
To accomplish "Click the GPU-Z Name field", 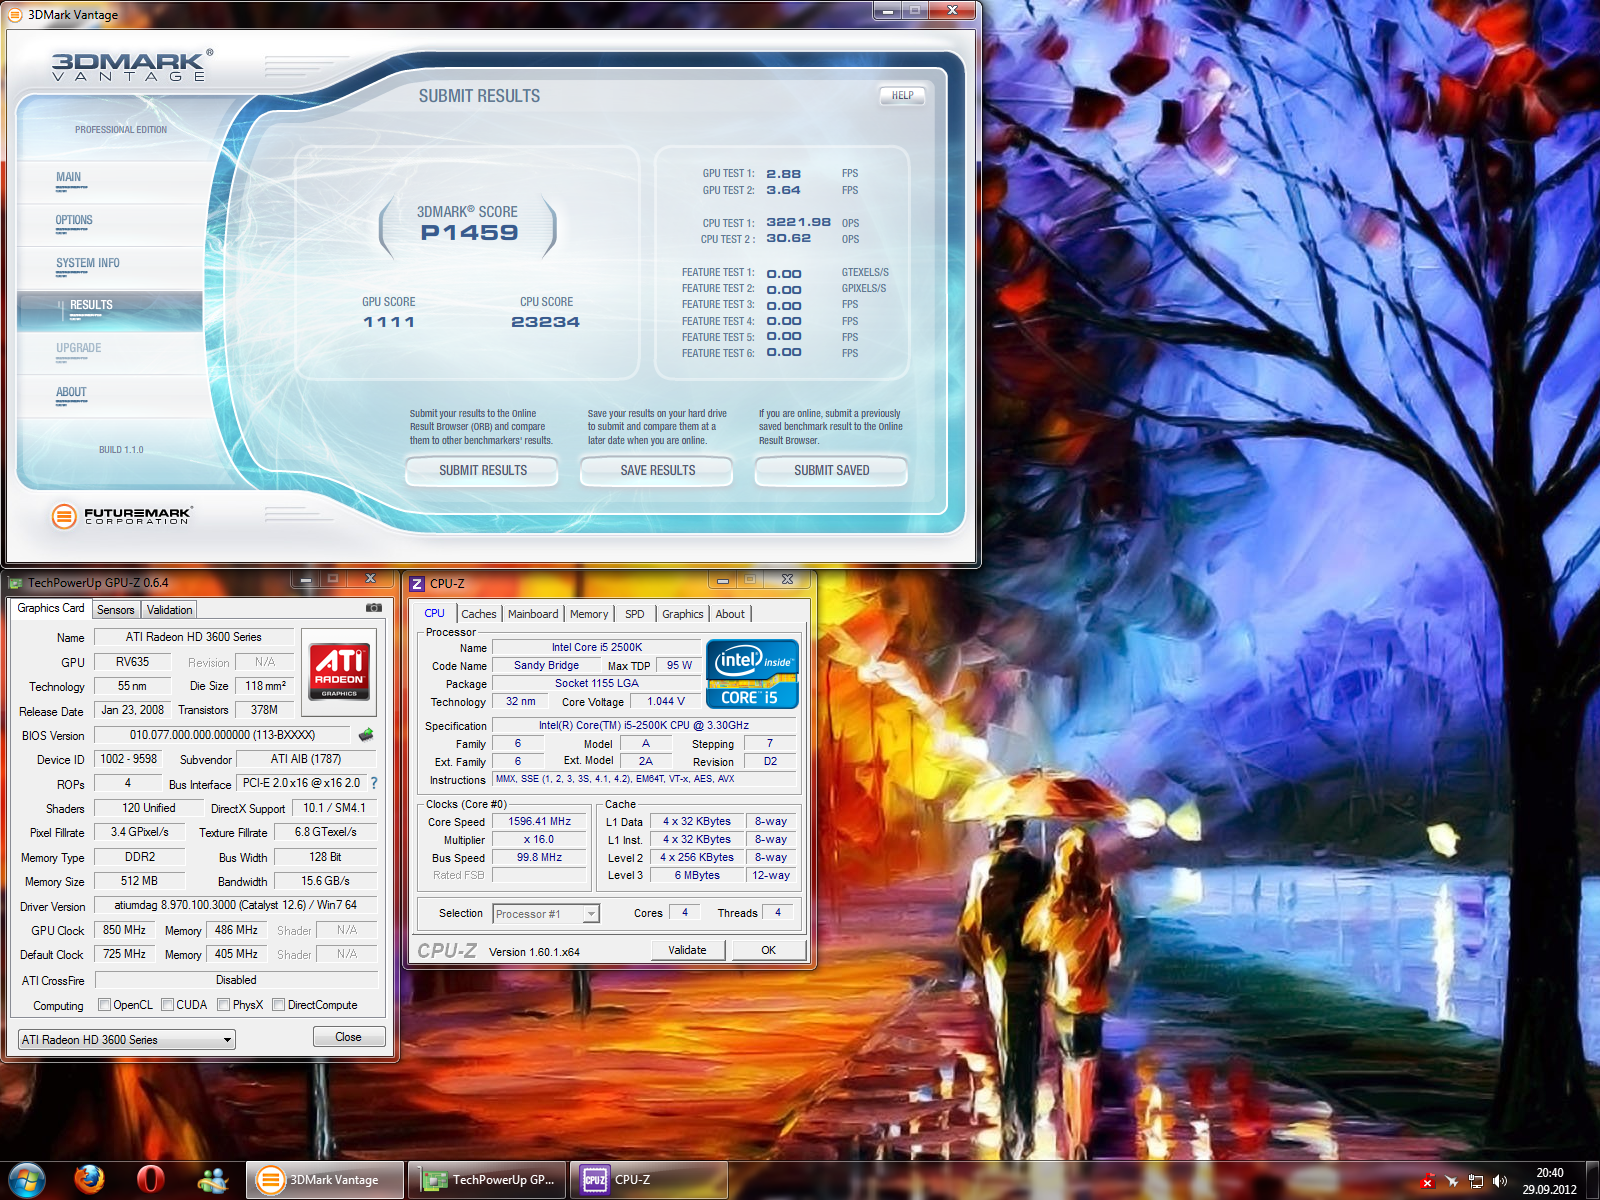I will pos(194,637).
